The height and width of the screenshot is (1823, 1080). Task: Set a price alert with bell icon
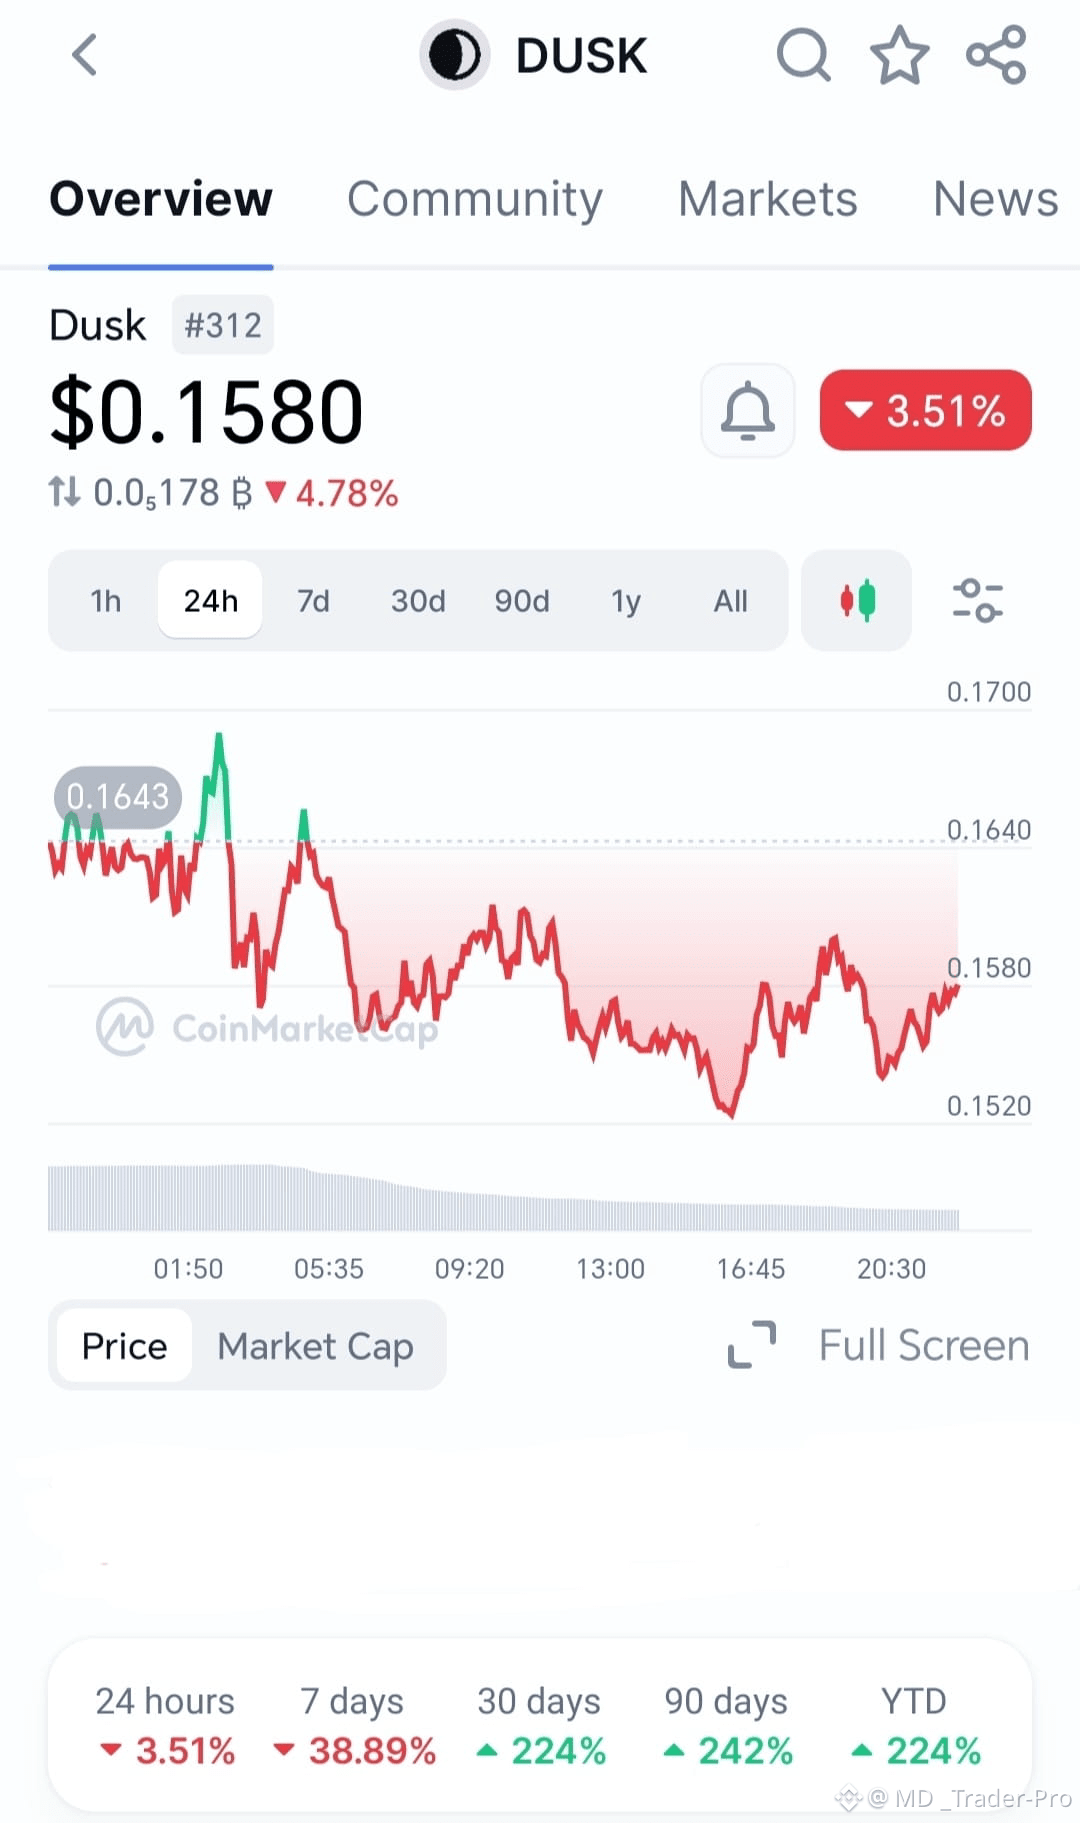coord(748,411)
